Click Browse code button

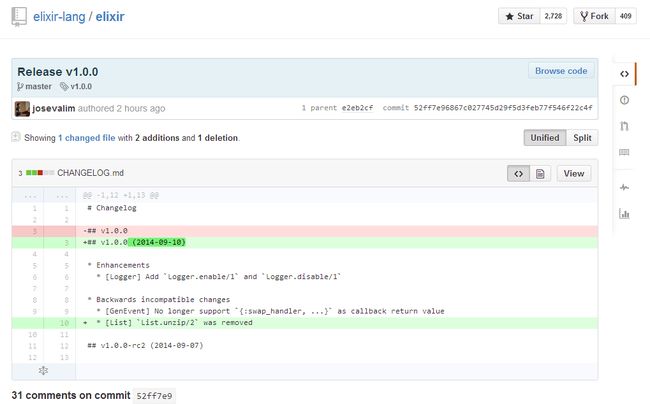[561, 71]
